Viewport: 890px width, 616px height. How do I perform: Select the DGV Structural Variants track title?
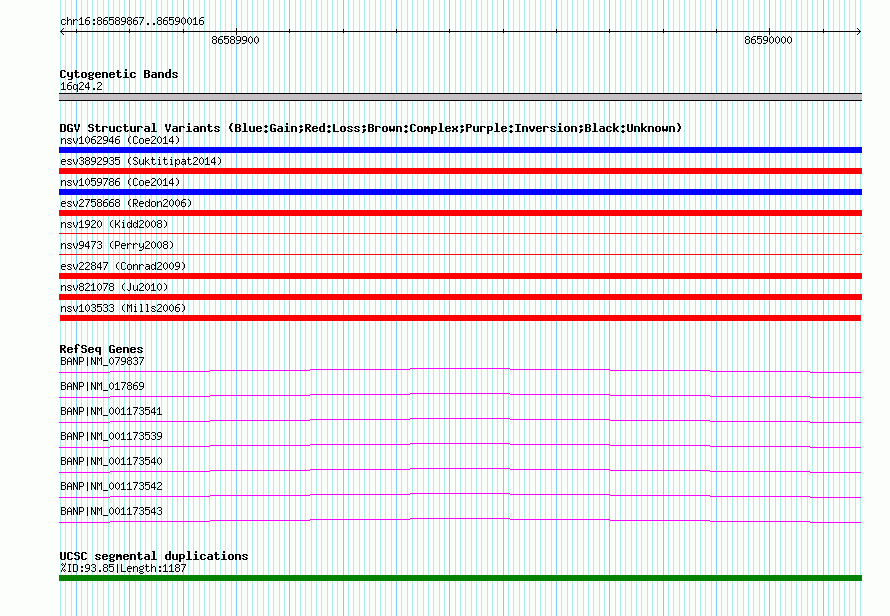pyautogui.click(x=371, y=128)
